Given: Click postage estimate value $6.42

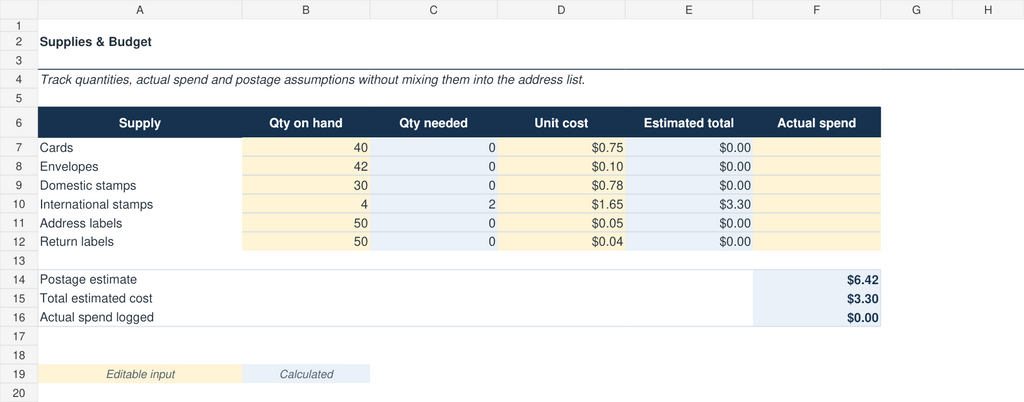Looking at the screenshot, I should tap(816, 279).
